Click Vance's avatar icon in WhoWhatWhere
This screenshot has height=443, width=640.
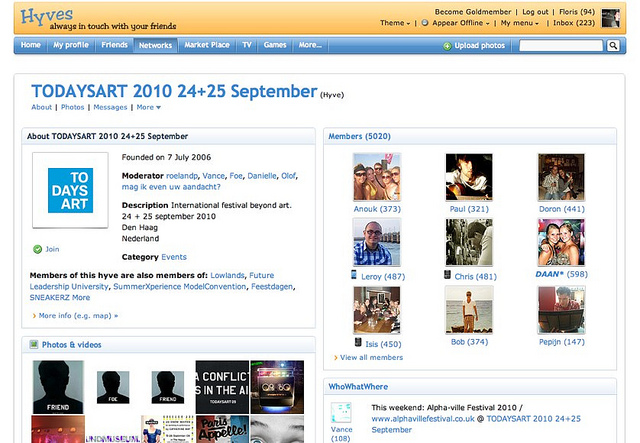[x=342, y=412]
